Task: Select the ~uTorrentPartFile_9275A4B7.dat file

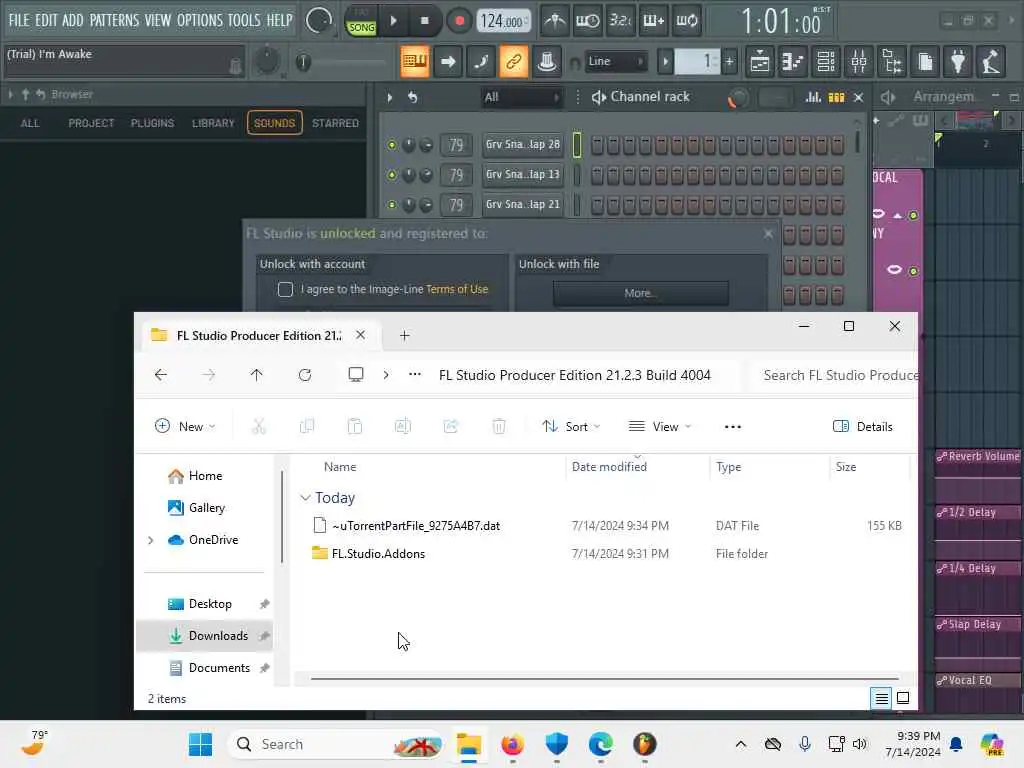Action: tap(416, 526)
